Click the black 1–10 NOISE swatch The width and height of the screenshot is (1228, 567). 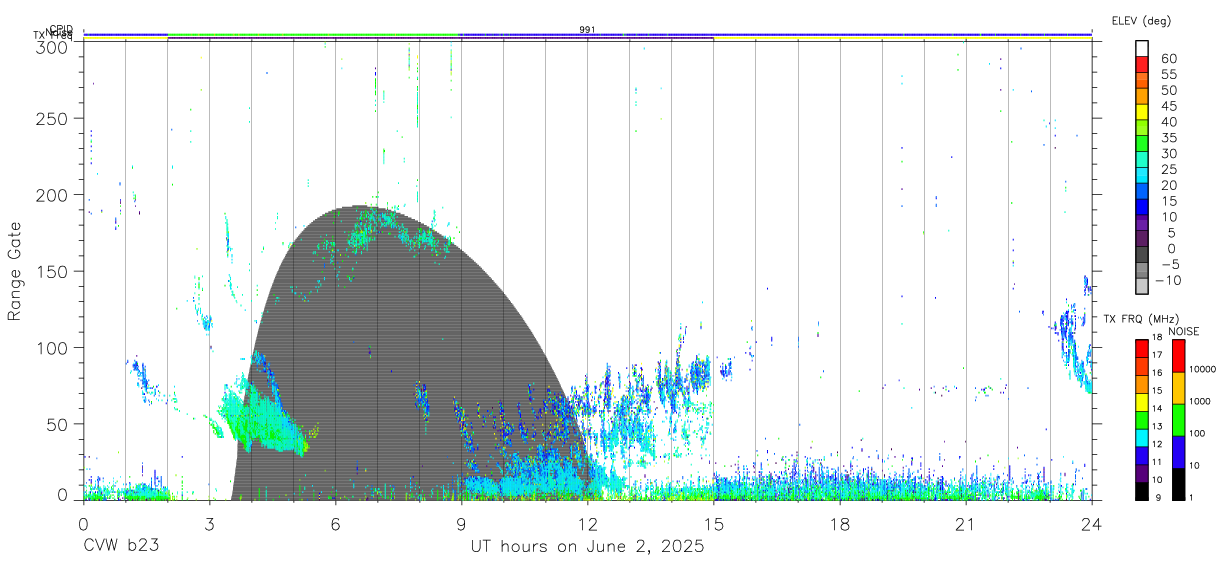click(1178, 484)
